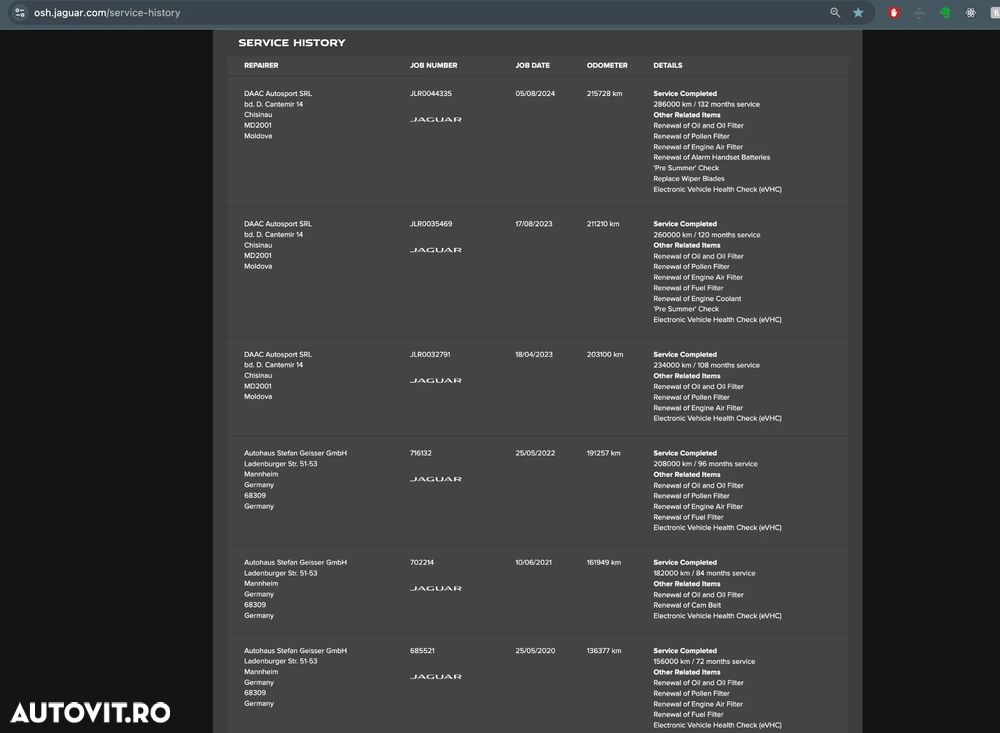This screenshot has width=1000, height=733.
Task: Click odometer reading 215728 km
Action: click(605, 93)
